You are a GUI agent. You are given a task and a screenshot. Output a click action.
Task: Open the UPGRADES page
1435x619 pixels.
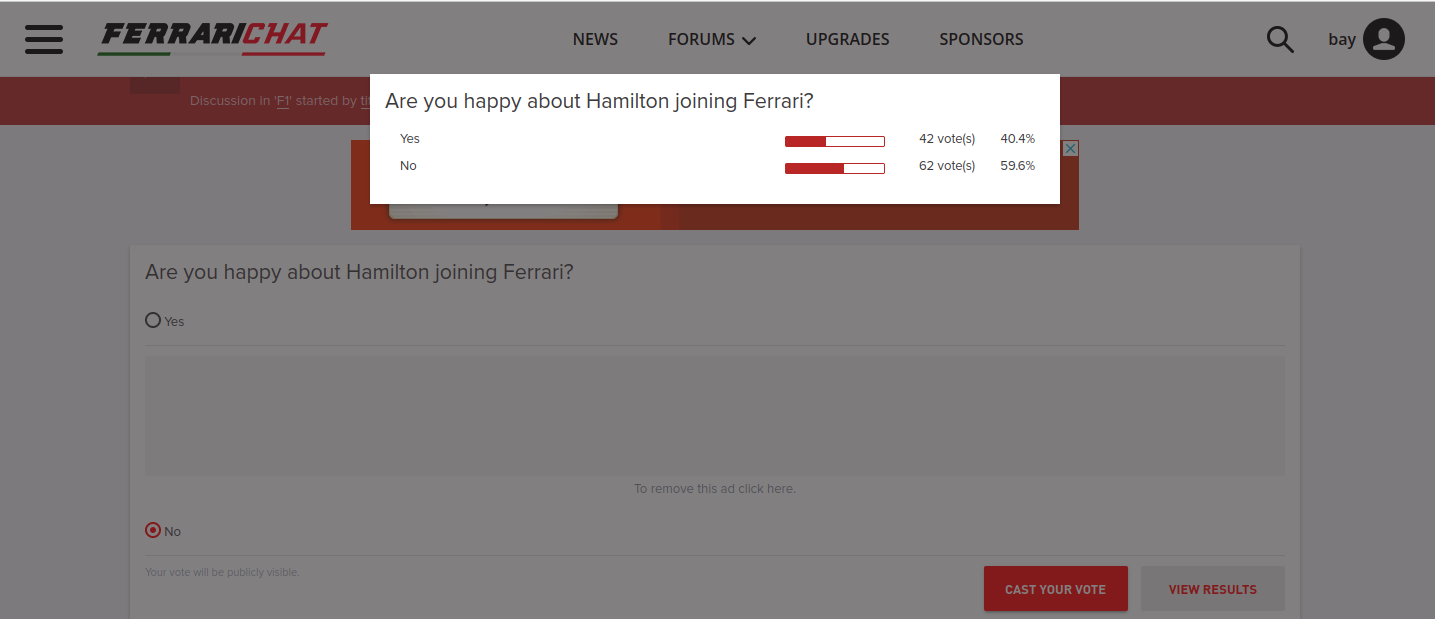[x=847, y=39]
